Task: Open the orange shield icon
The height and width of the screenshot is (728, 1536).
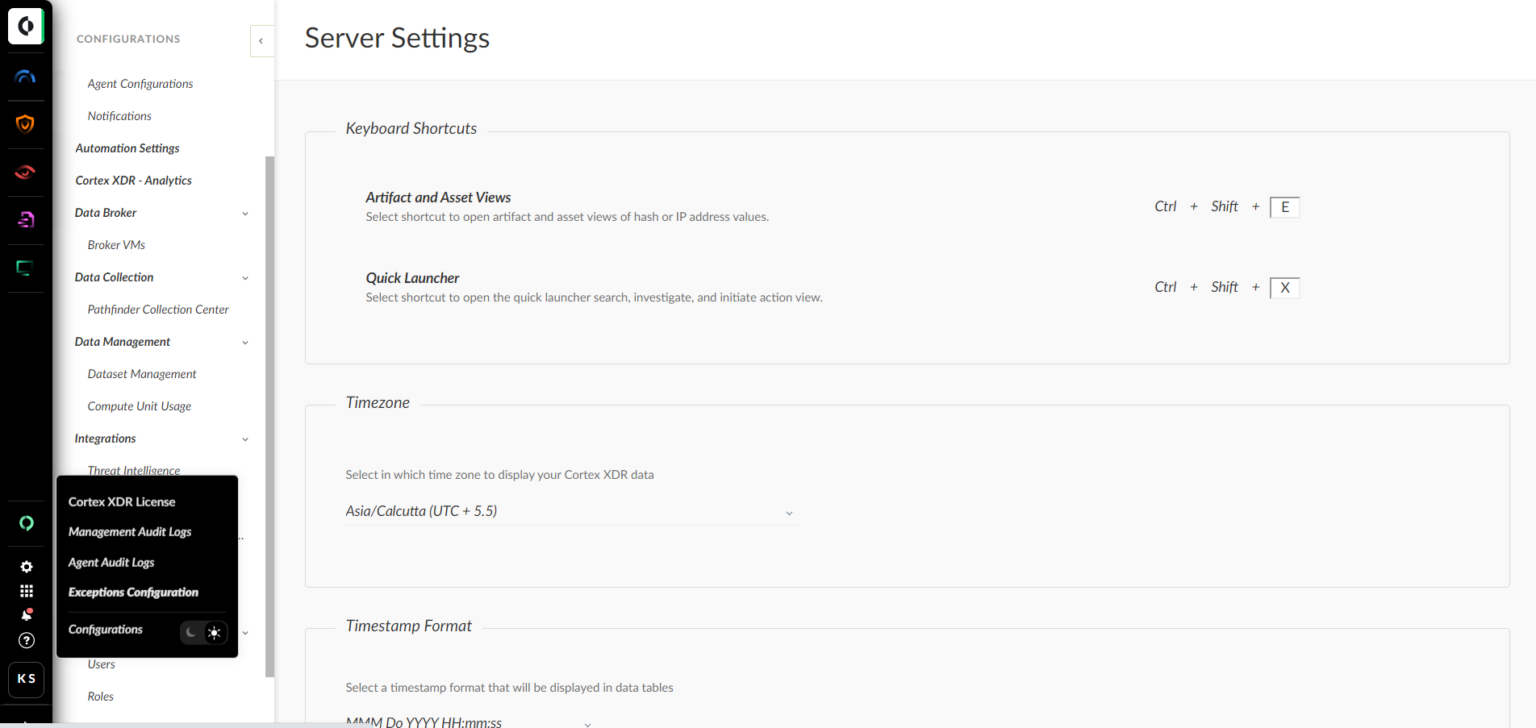Action: click(26, 124)
